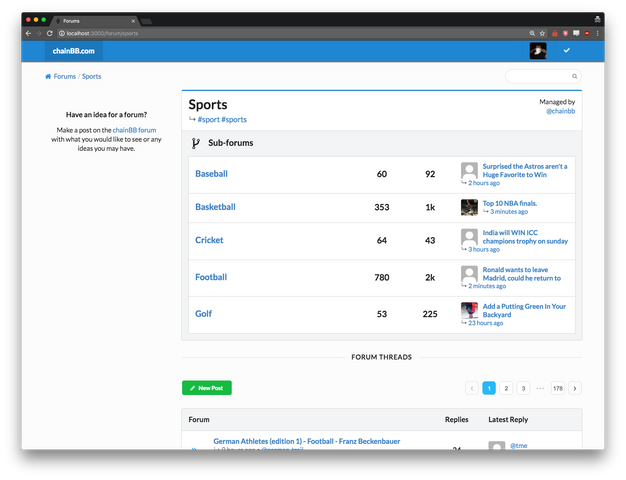Image resolution: width=626 pixels, height=480 pixels.
Task: Open the Football sub-forum
Action: pyautogui.click(x=211, y=277)
